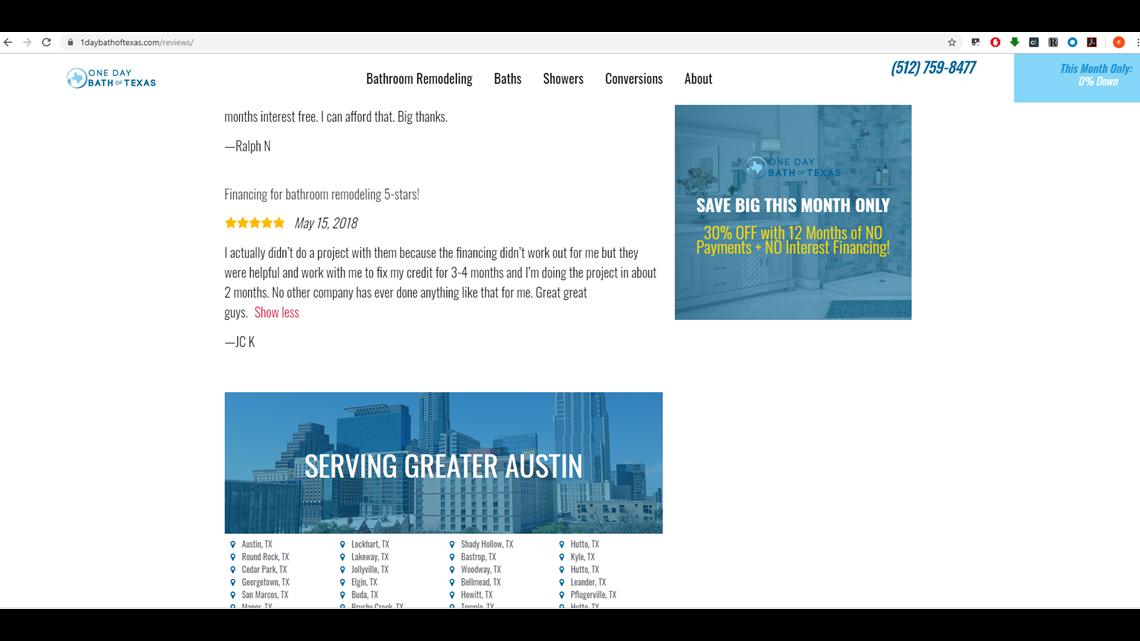Reload the page with the refresh icon
The height and width of the screenshot is (641, 1140).
pos(47,42)
